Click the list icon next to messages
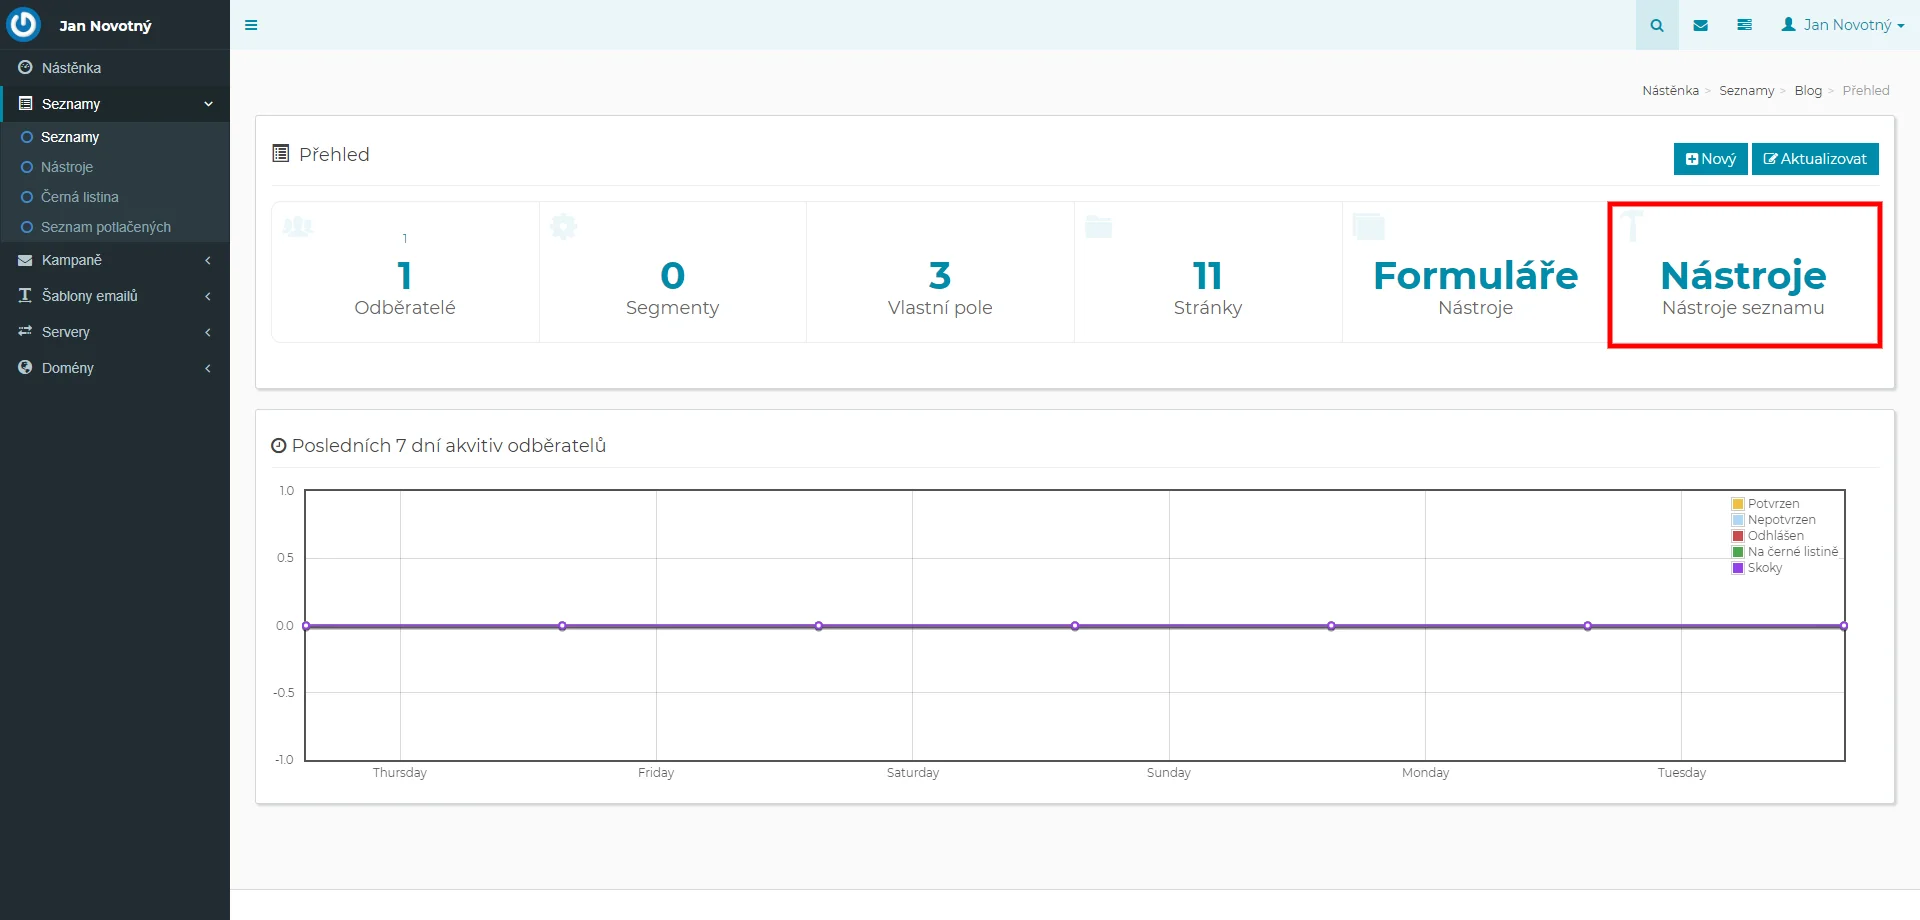Image resolution: width=1920 pixels, height=920 pixels. (1744, 25)
